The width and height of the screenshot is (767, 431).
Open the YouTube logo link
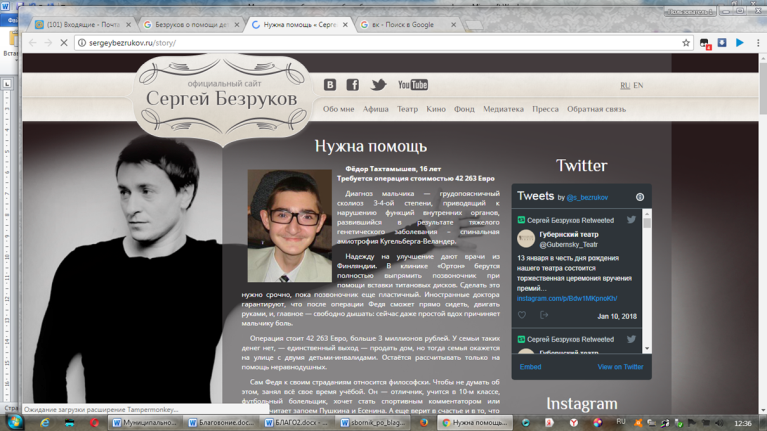[413, 85]
